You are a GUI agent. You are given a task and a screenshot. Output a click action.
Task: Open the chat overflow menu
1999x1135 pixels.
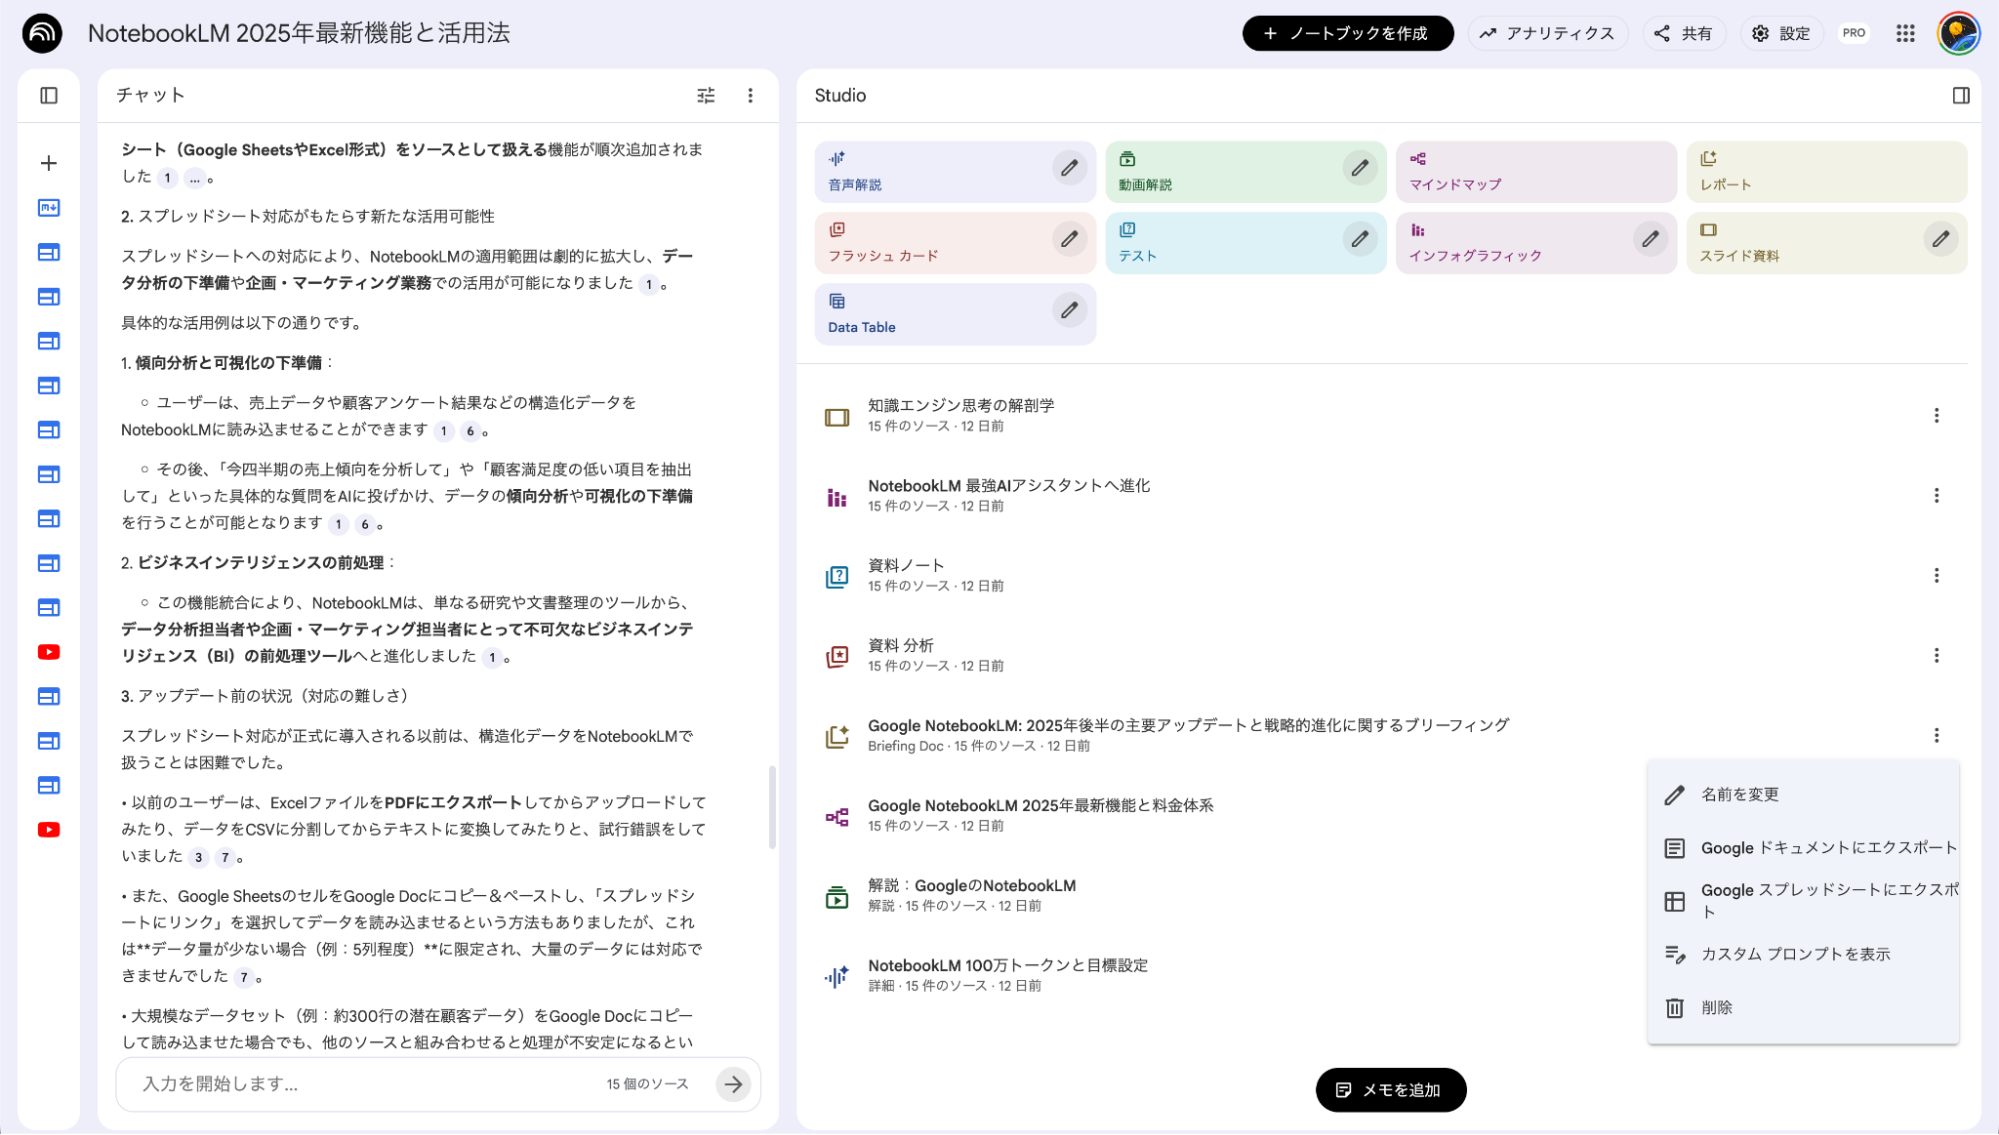pyautogui.click(x=750, y=94)
